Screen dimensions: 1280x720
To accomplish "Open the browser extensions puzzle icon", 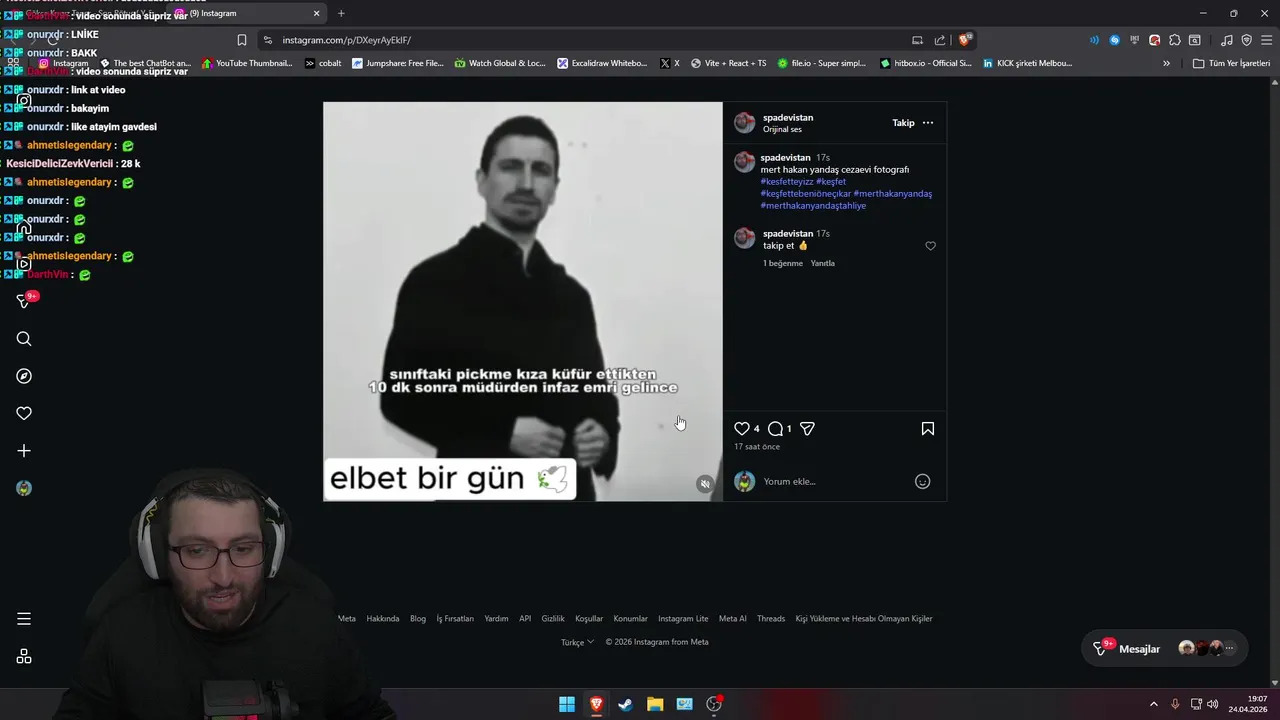I will 1175,40.
